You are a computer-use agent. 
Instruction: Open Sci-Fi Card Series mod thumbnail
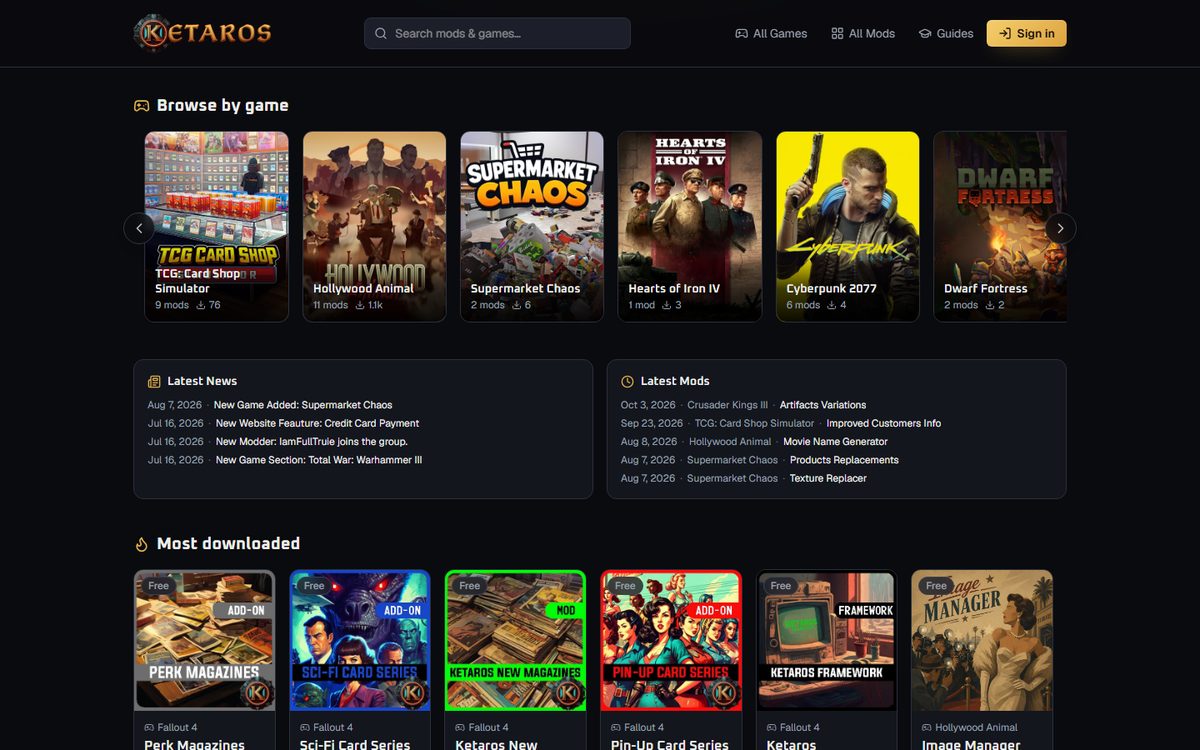(360, 640)
